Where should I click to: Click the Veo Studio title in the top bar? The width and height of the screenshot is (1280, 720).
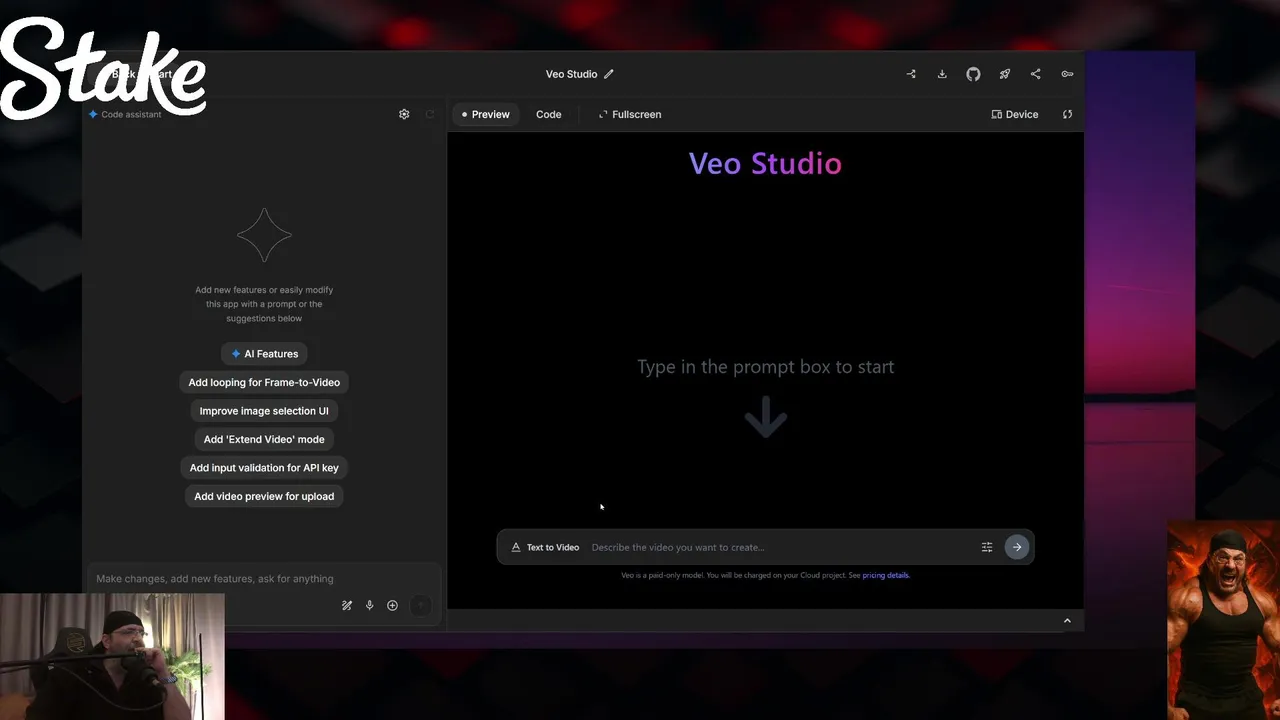(x=571, y=74)
